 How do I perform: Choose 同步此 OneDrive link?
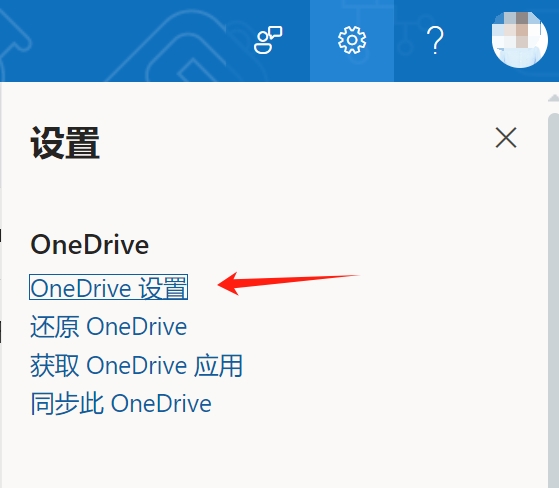[x=121, y=404]
